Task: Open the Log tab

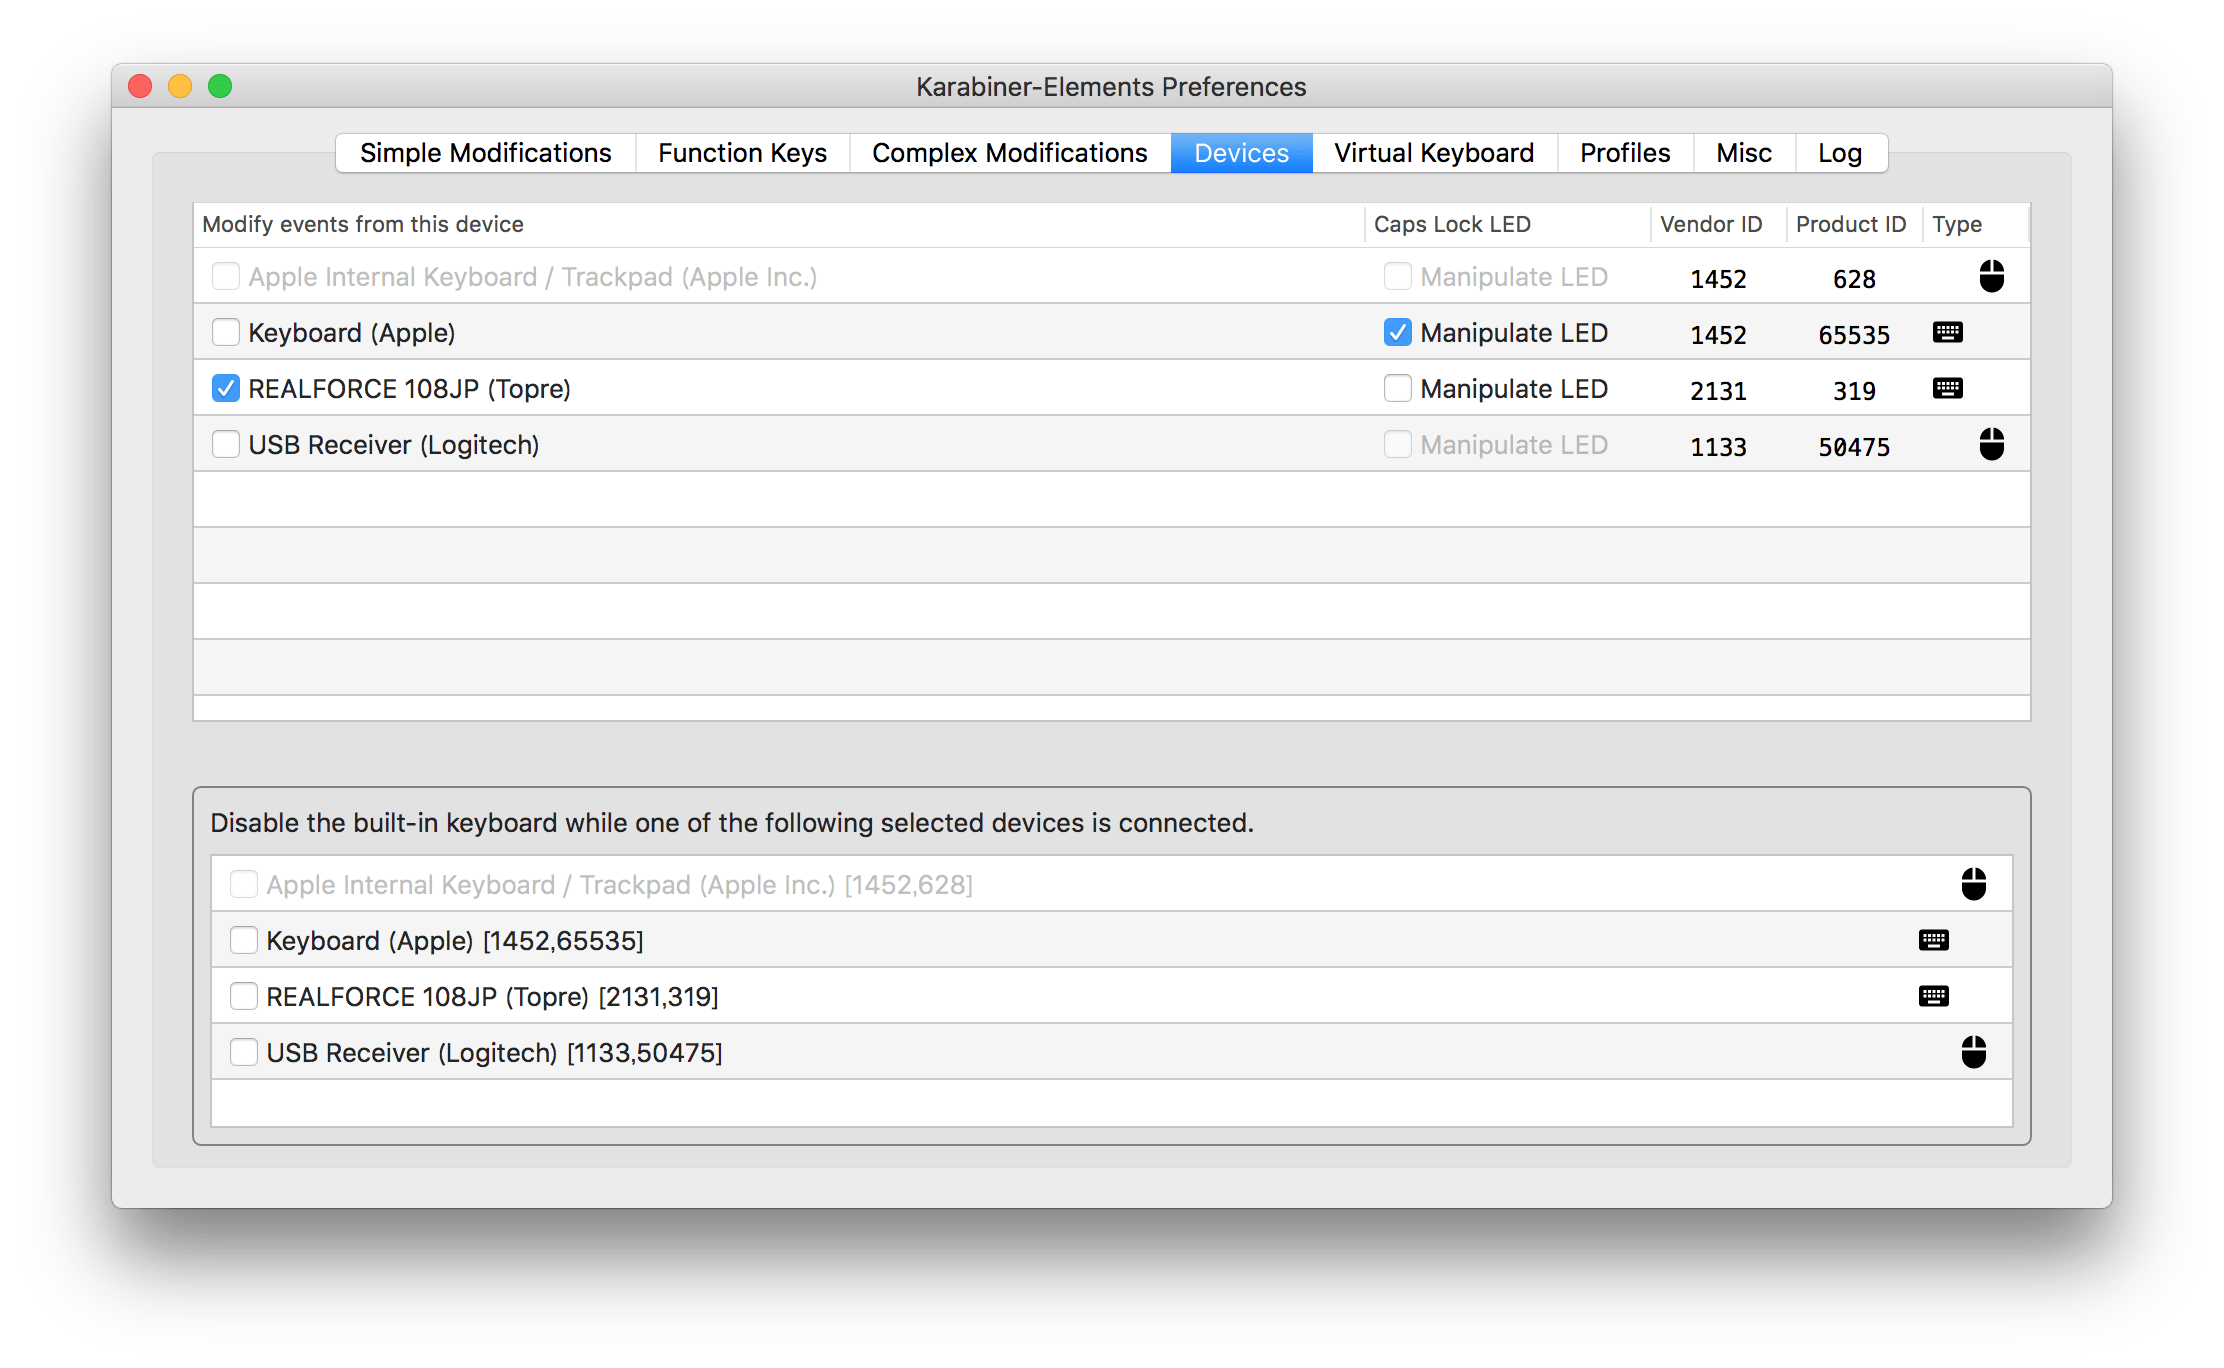Action: point(1840,153)
